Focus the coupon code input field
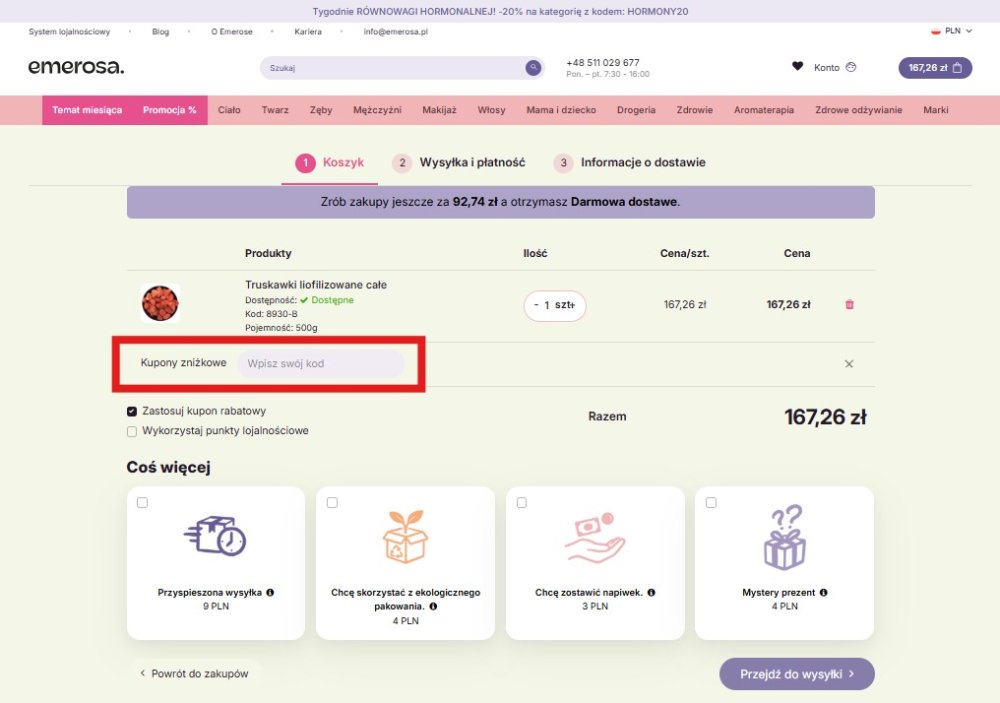The image size is (1000, 703). [320, 364]
